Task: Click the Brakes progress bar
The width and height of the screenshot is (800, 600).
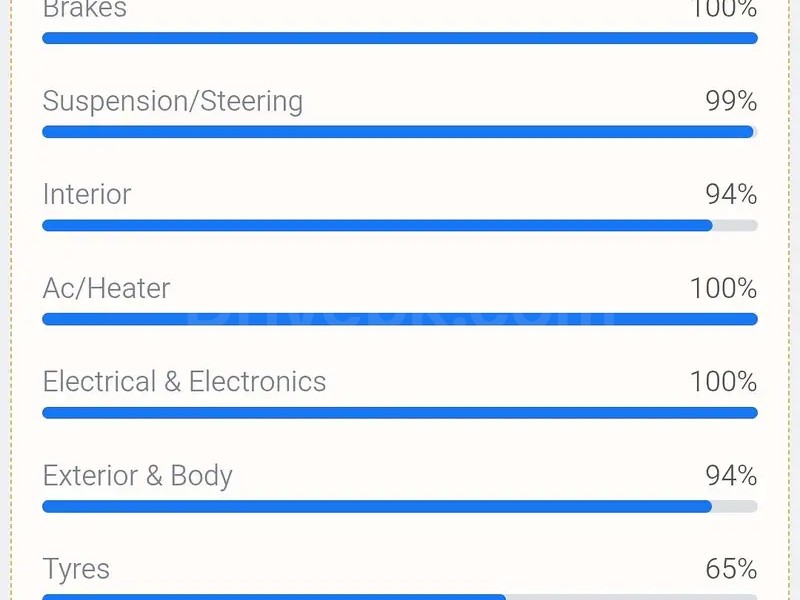Action: (400, 38)
